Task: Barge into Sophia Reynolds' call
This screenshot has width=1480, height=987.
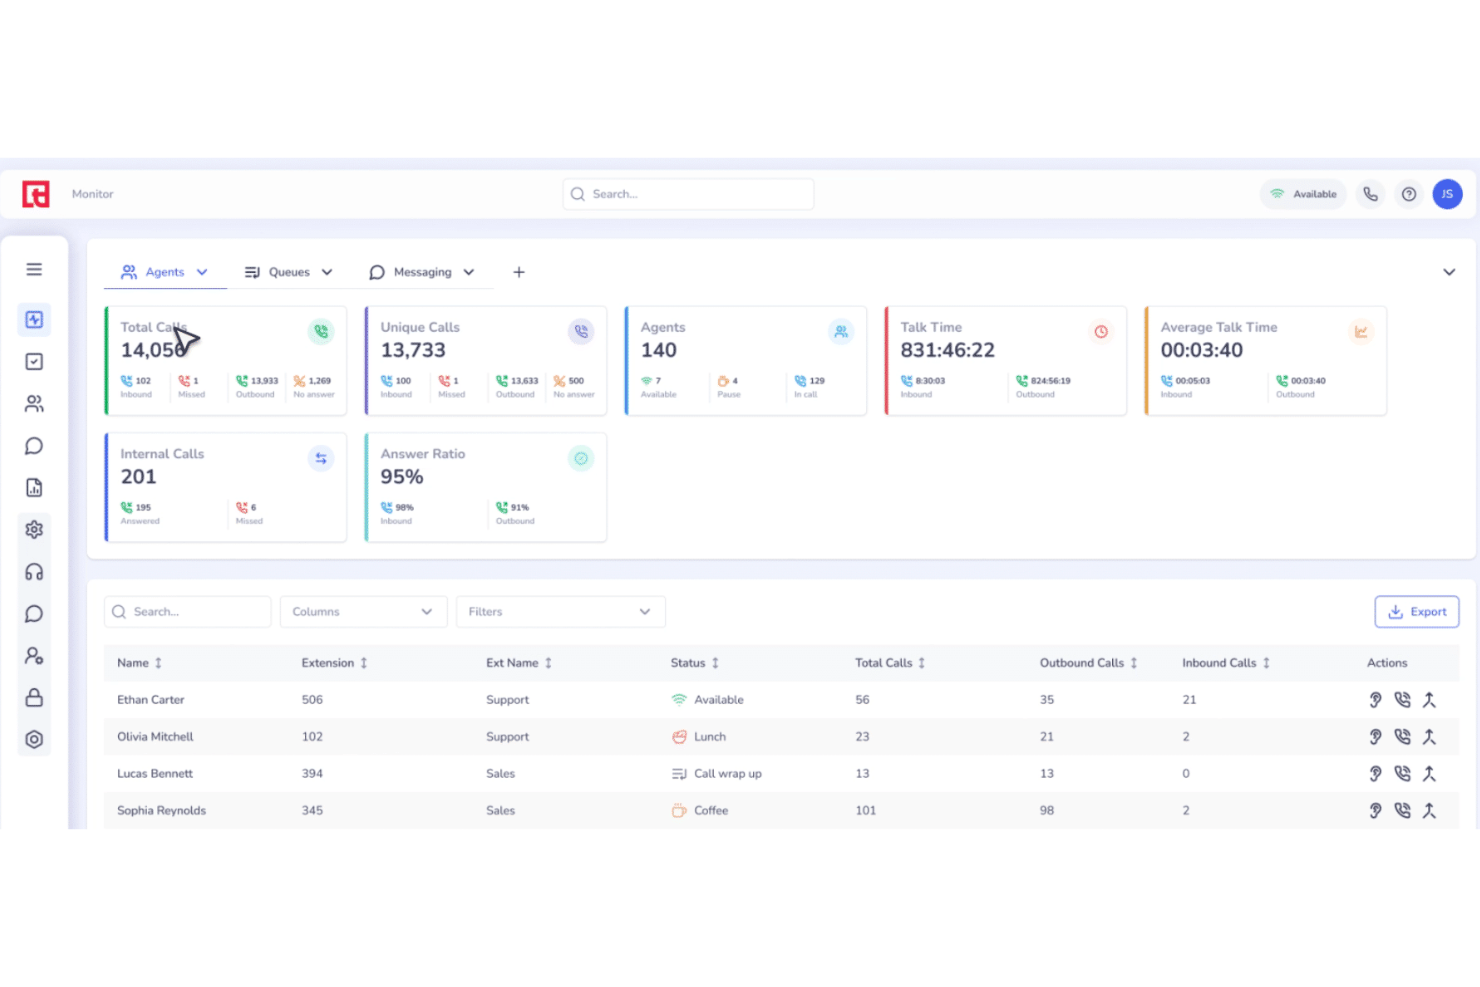Action: (1430, 810)
